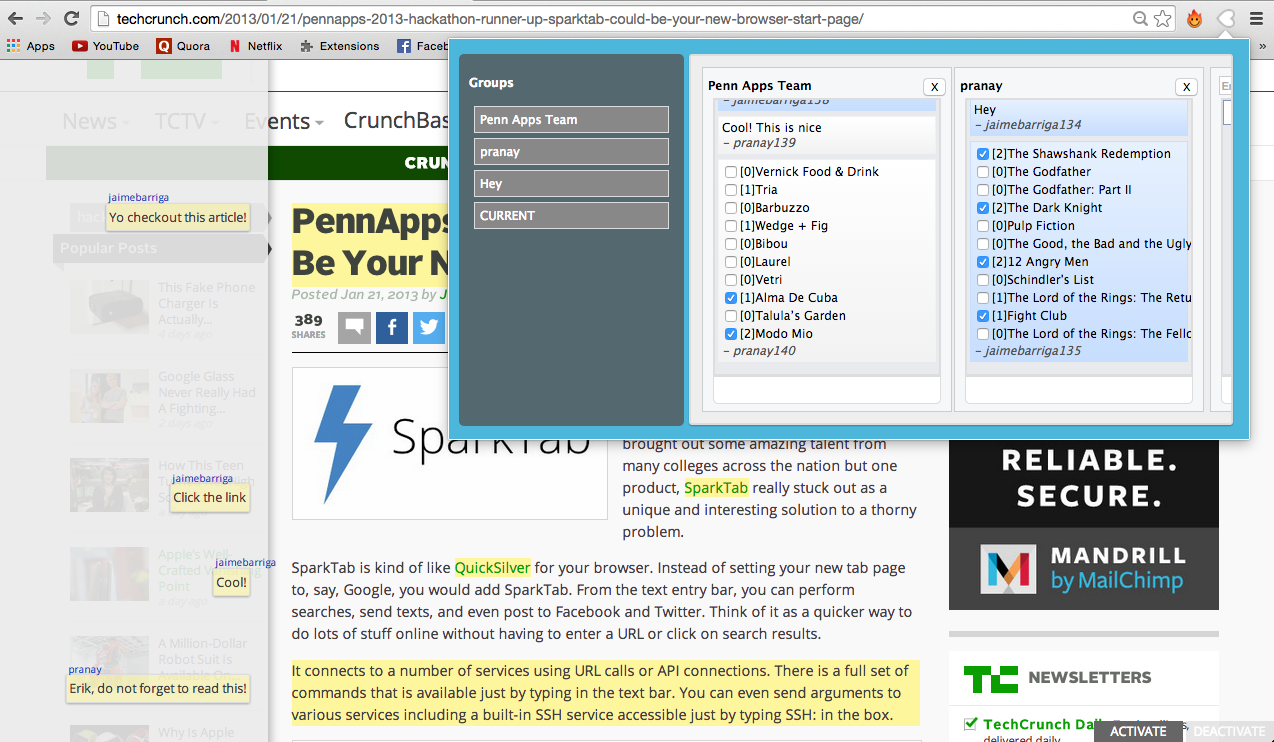Image resolution: width=1274 pixels, height=742 pixels.
Task: Follow the SparkTab hyperlink in the article
Action: tap(716, 488)
